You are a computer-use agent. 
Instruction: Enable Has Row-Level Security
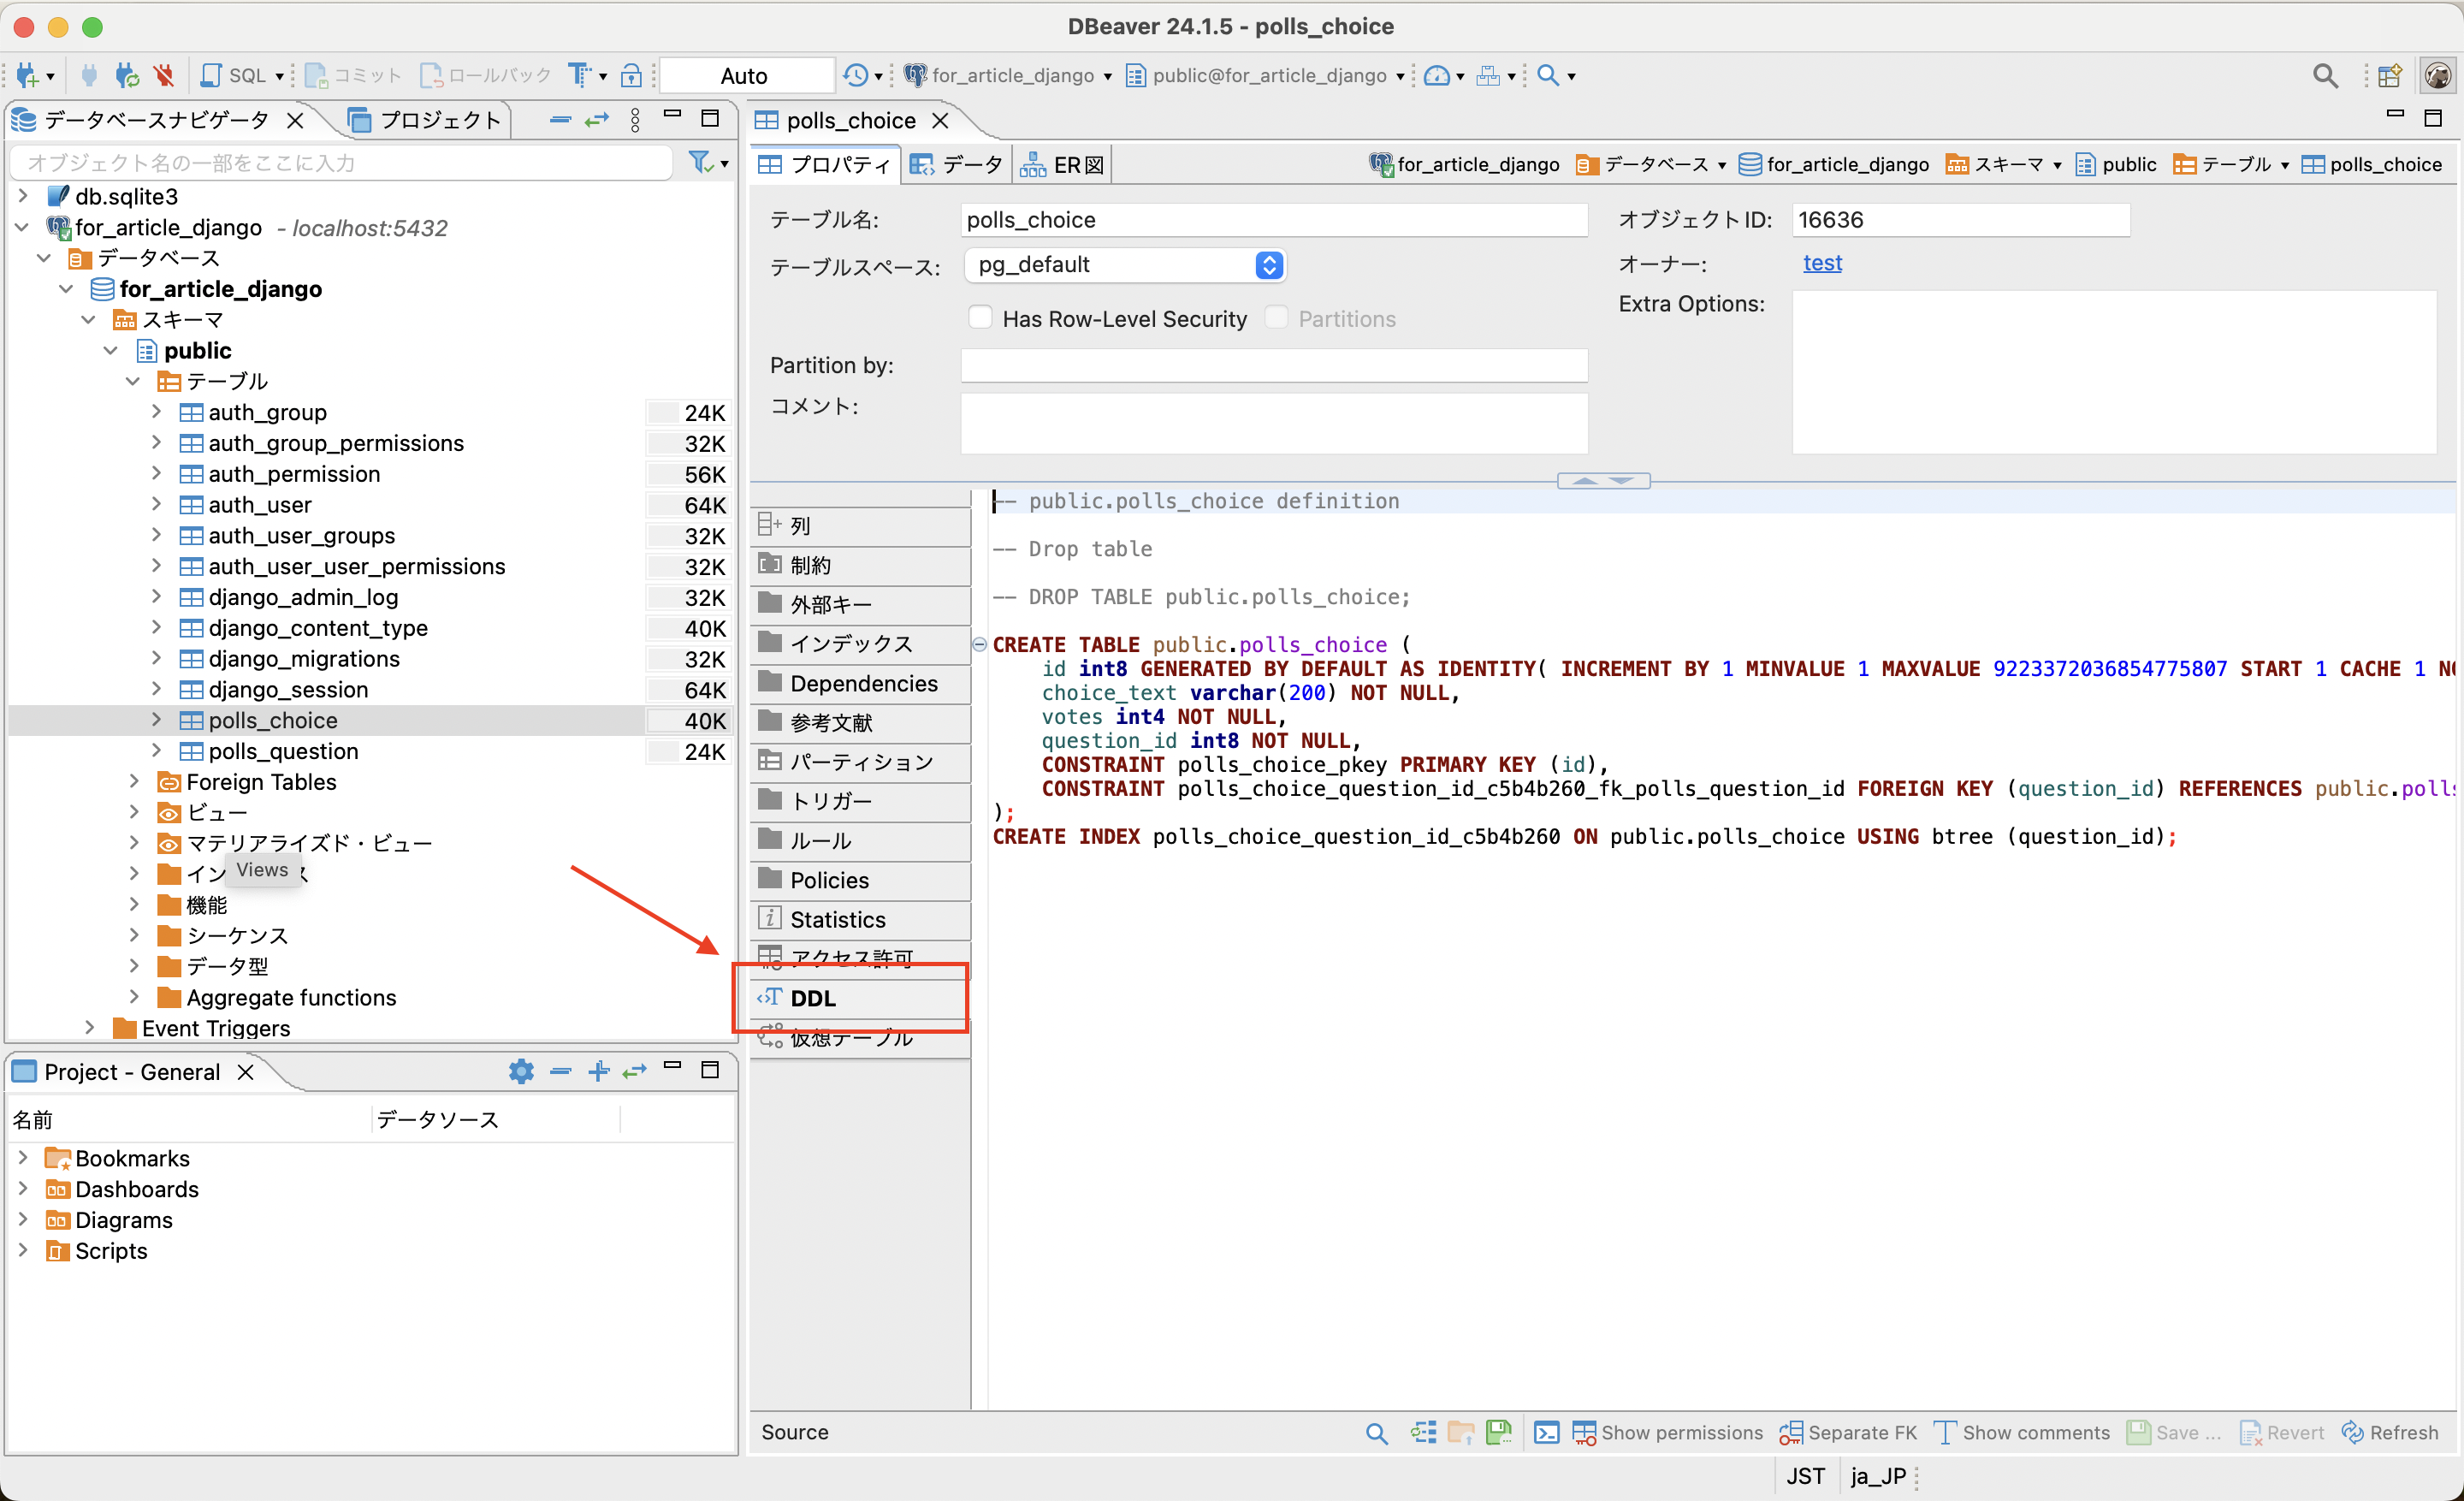coord(981,317)
